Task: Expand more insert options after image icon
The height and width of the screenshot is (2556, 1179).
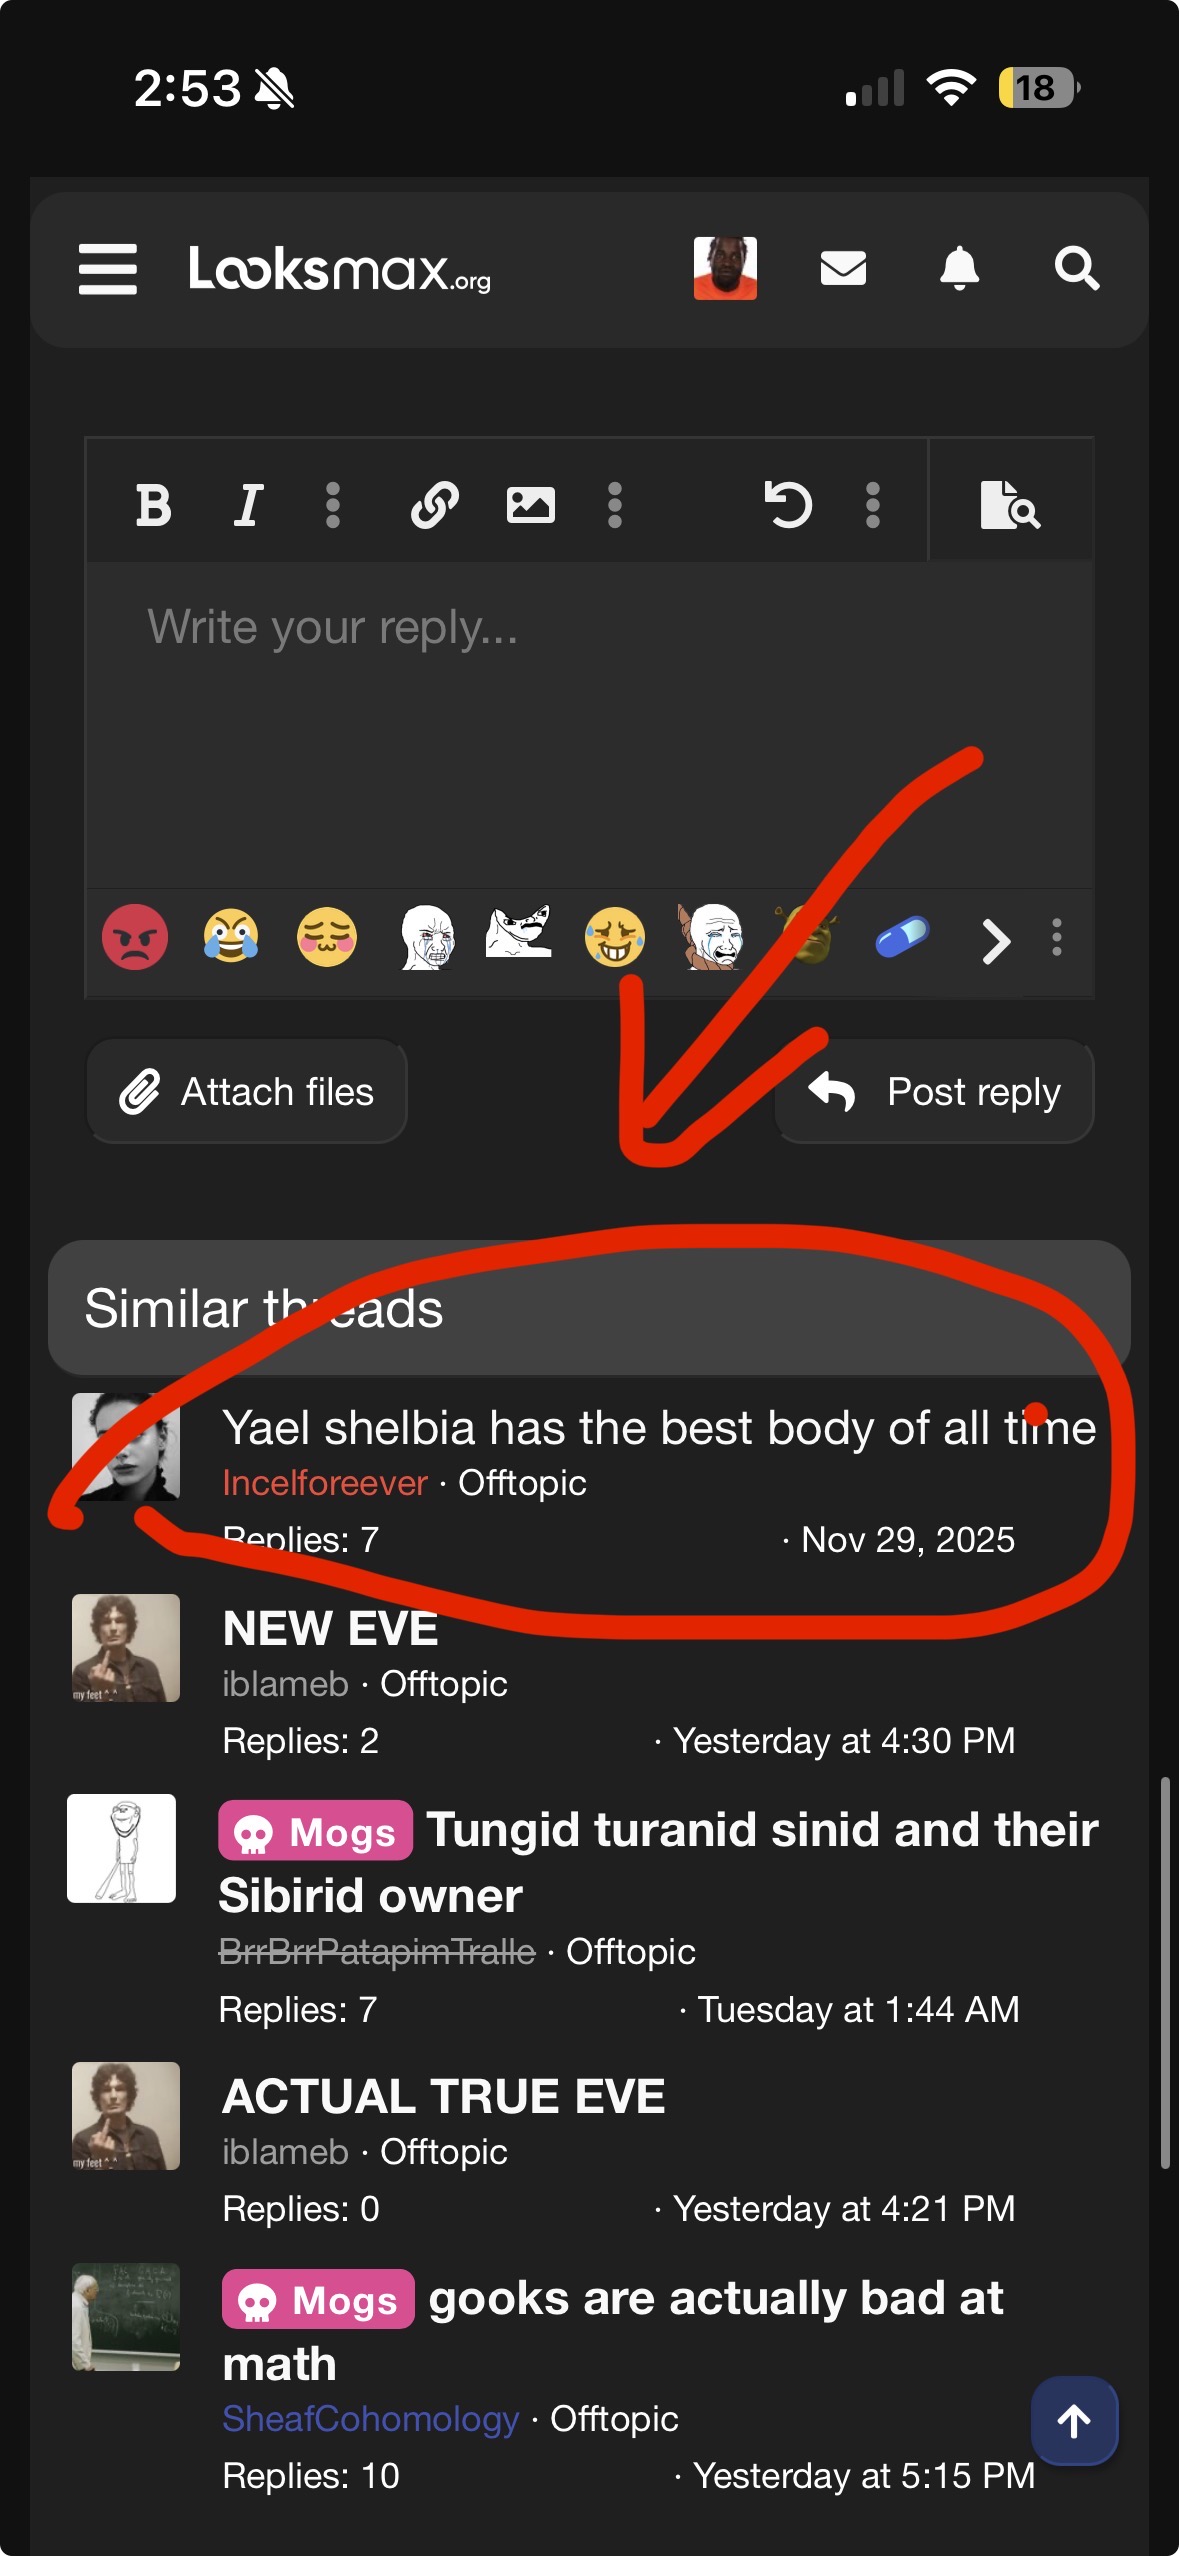Action: 615,505
